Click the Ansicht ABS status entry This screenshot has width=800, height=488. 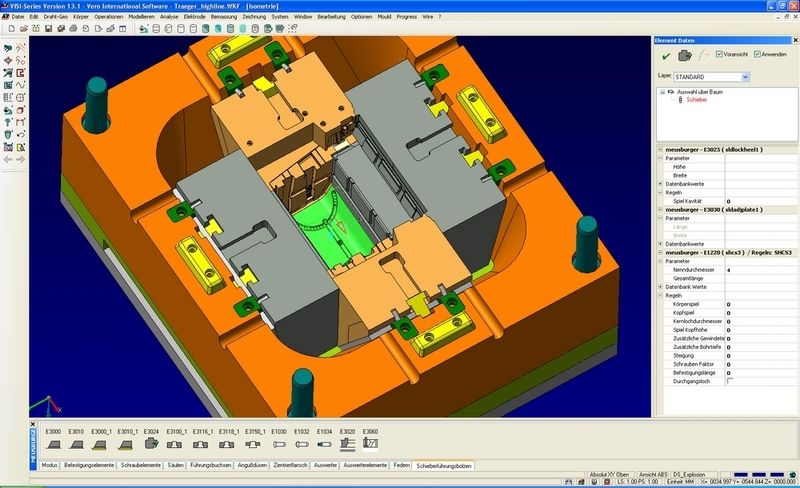tap(653, 475)
